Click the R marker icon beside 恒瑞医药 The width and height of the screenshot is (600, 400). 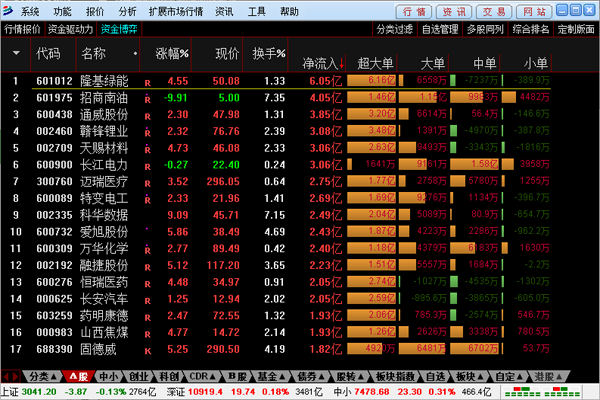click(148, 283)
